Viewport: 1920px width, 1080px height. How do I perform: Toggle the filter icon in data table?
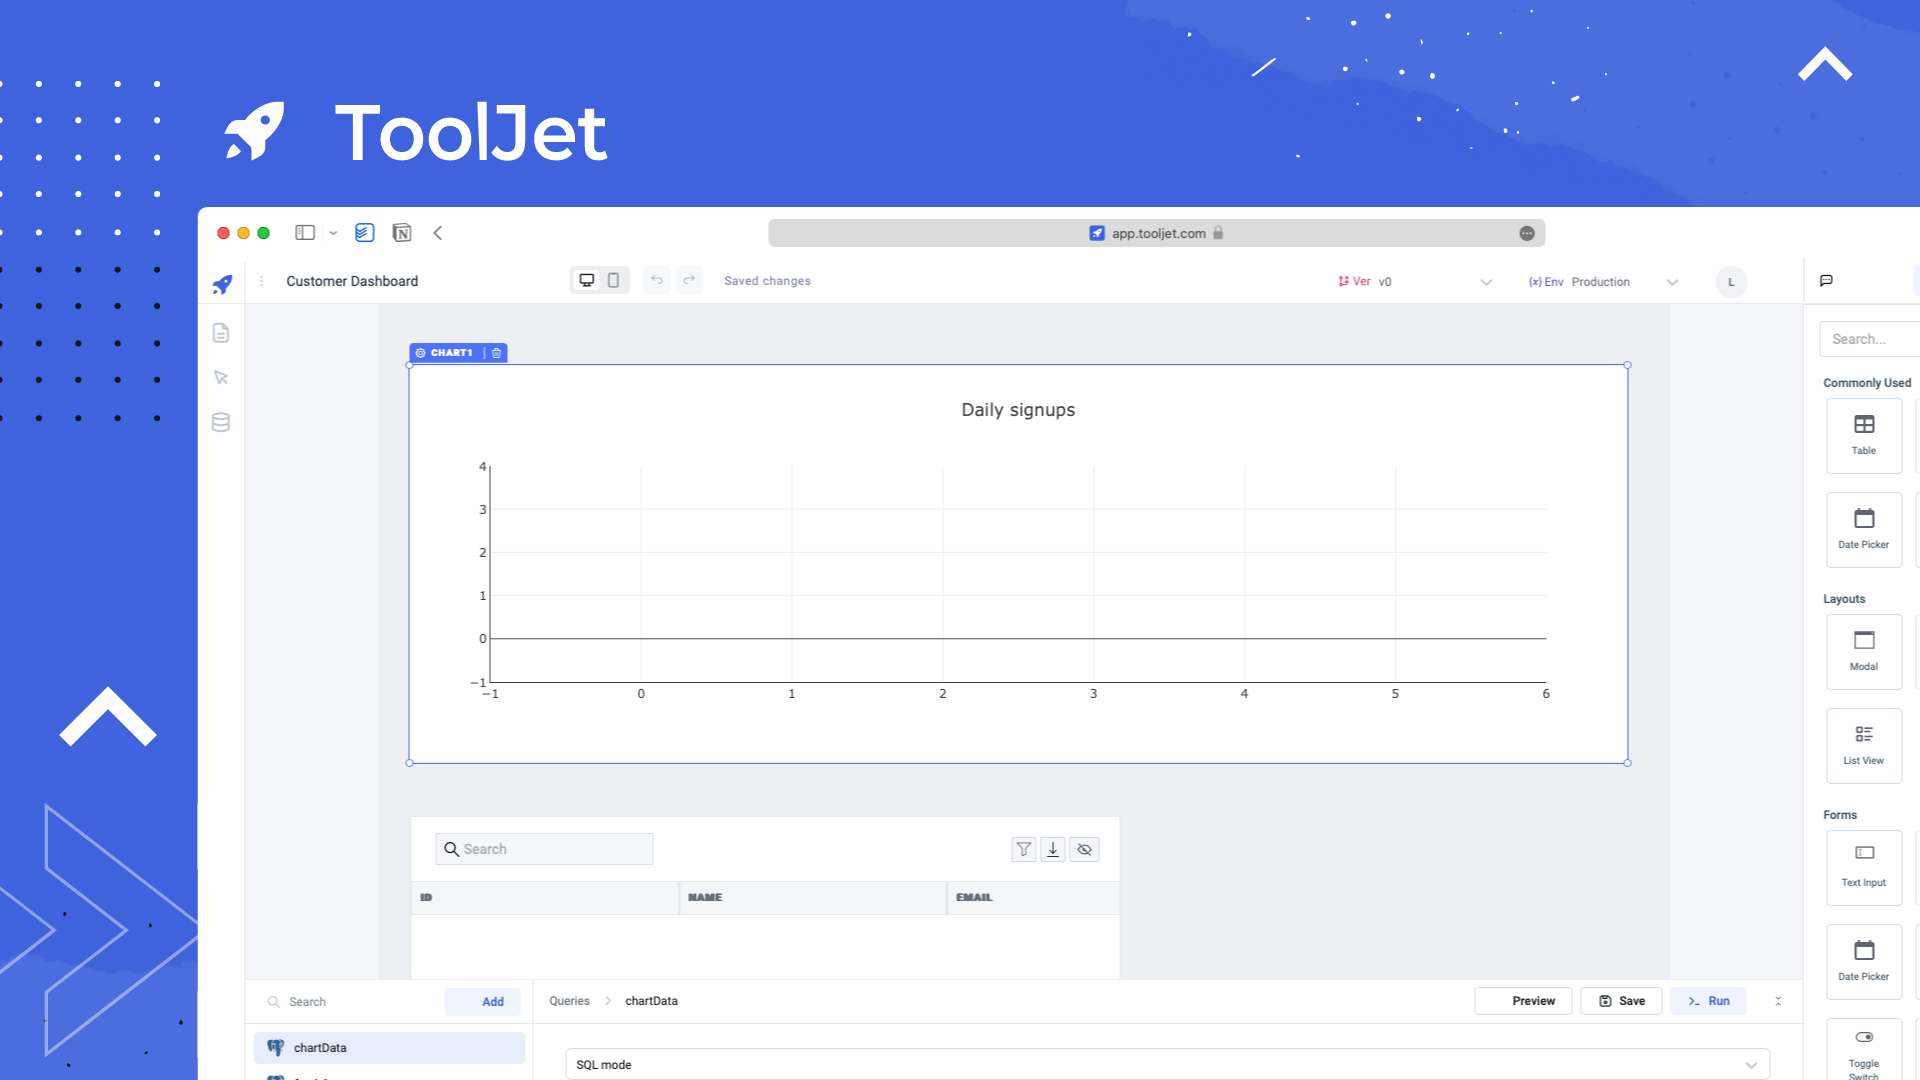tap(1023, 848)
